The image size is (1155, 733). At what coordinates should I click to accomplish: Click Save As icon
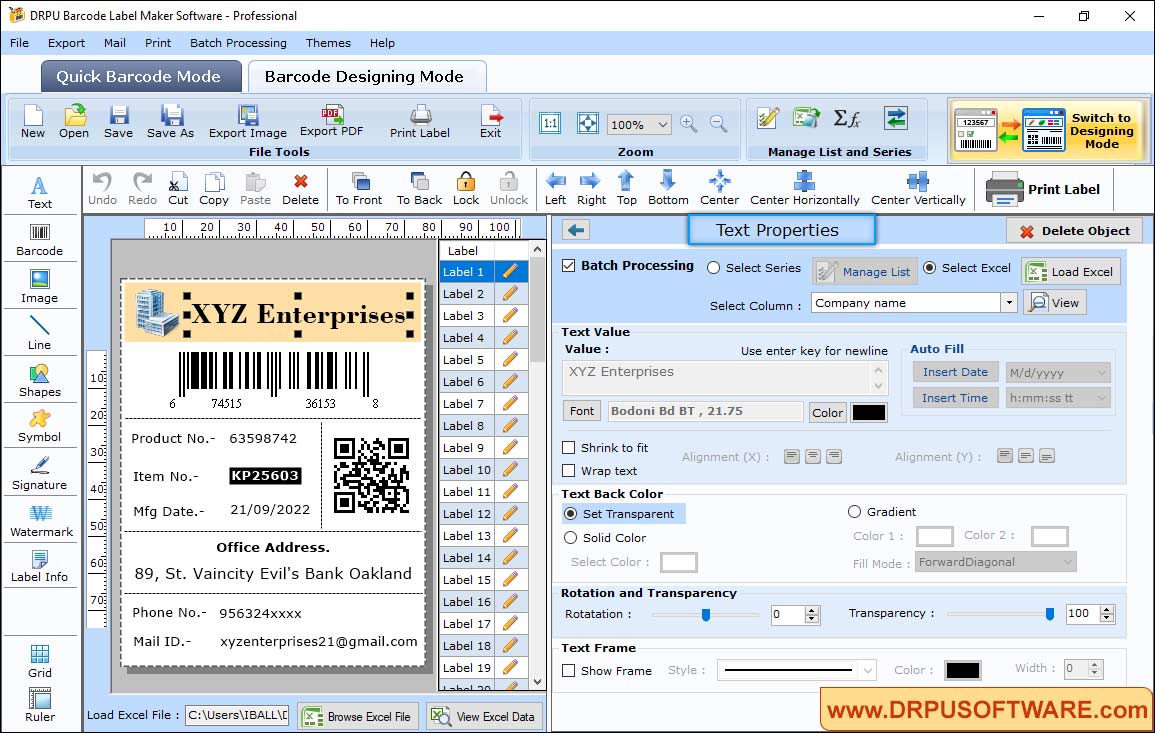click(x=170, y=122)
